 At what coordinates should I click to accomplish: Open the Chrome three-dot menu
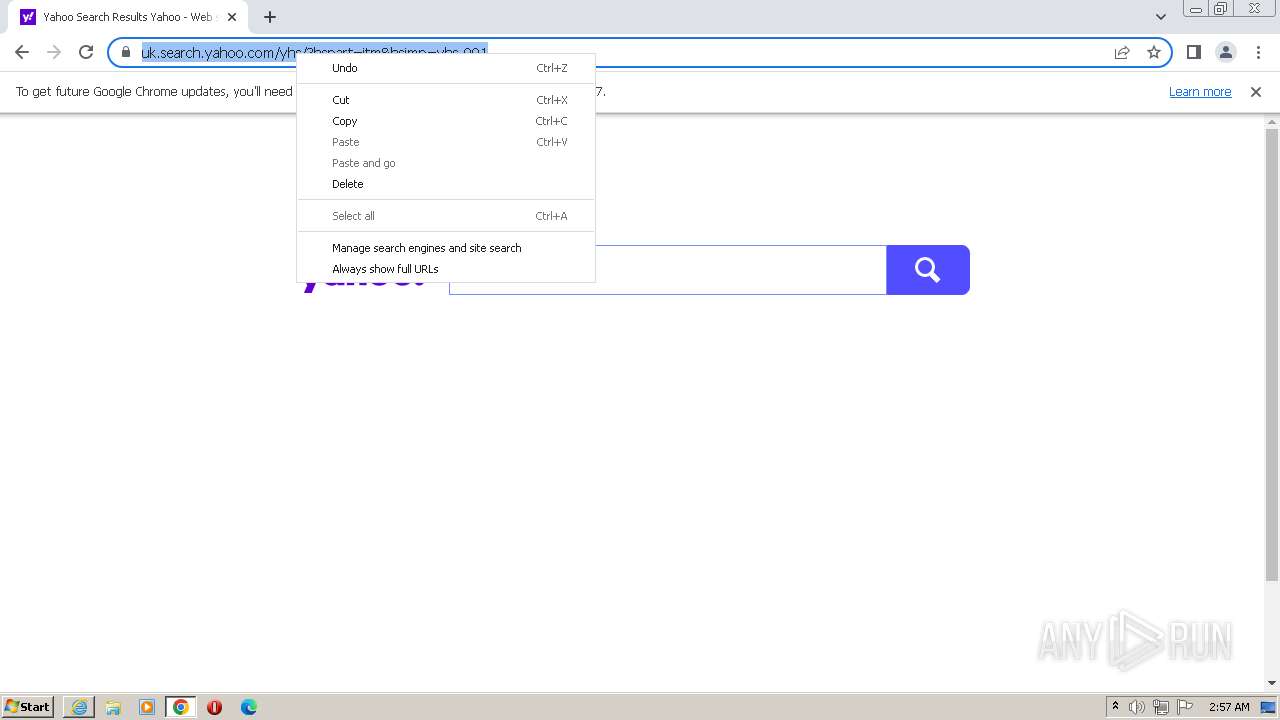click(1257, 52)
